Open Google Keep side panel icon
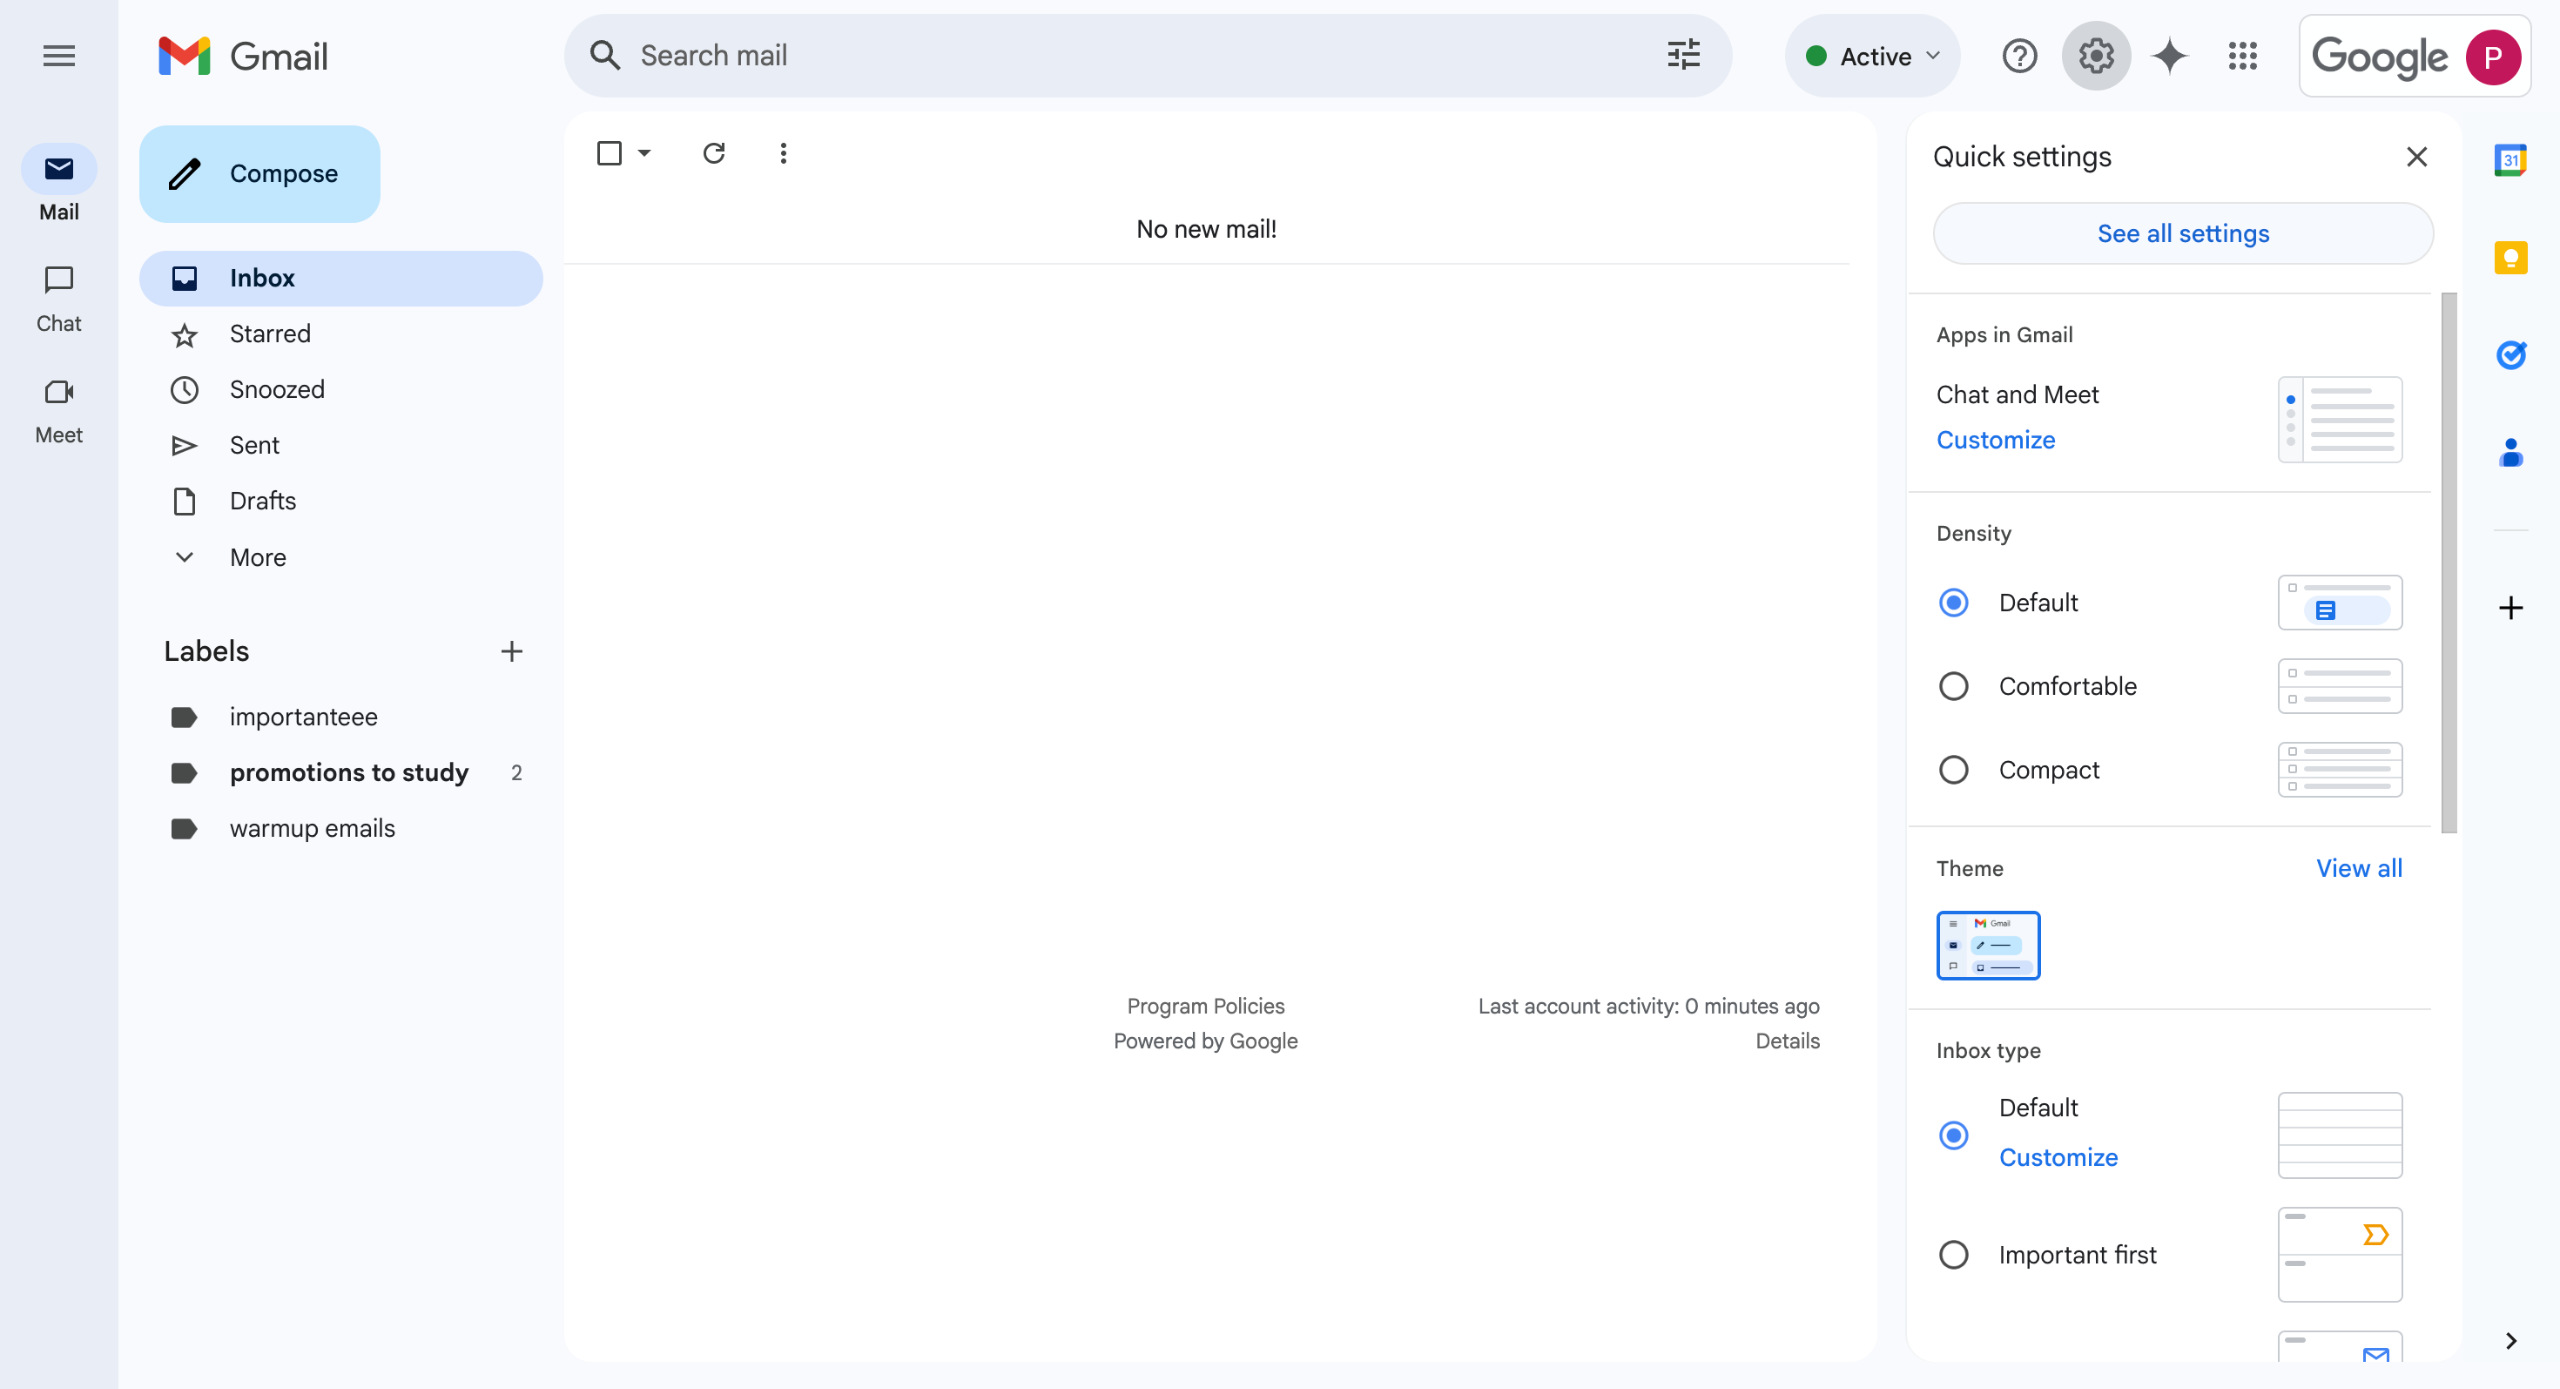The image size is (2560, 1389). pyautogui.click(x=2510, y=258)
